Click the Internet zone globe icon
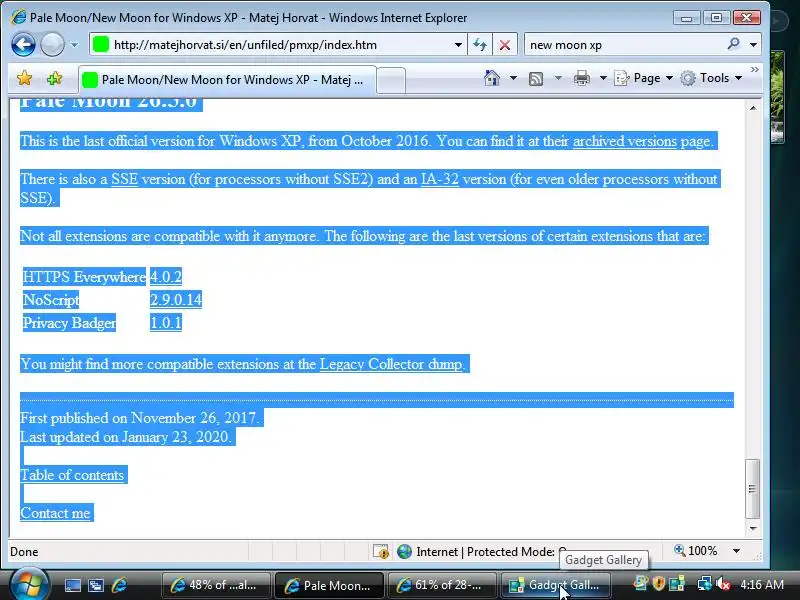The image size is (800, 600). tap(404, 552)
